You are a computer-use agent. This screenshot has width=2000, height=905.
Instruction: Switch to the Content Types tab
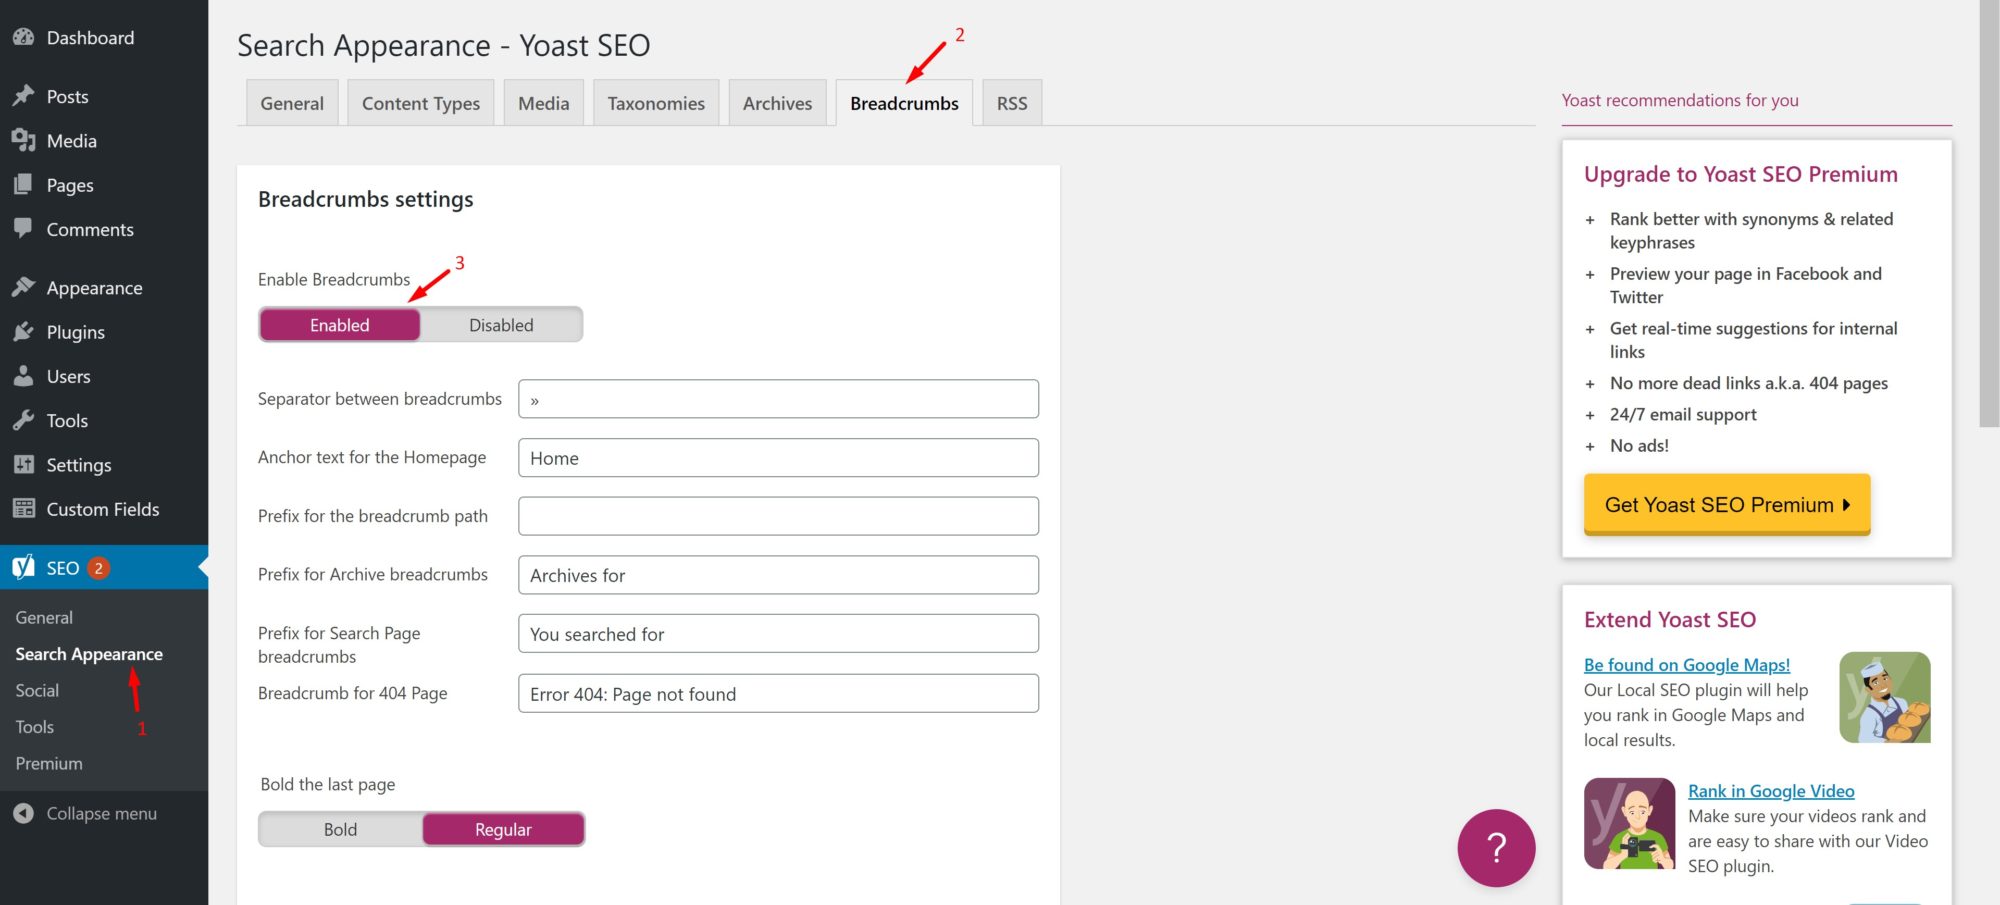point(421,103)
